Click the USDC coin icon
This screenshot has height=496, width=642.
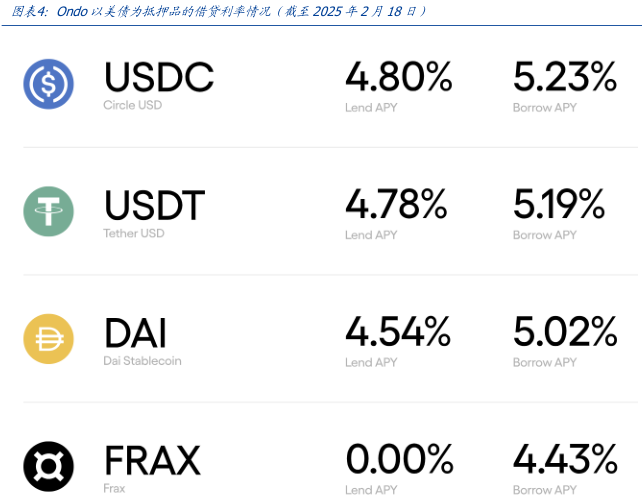point(49,84)
